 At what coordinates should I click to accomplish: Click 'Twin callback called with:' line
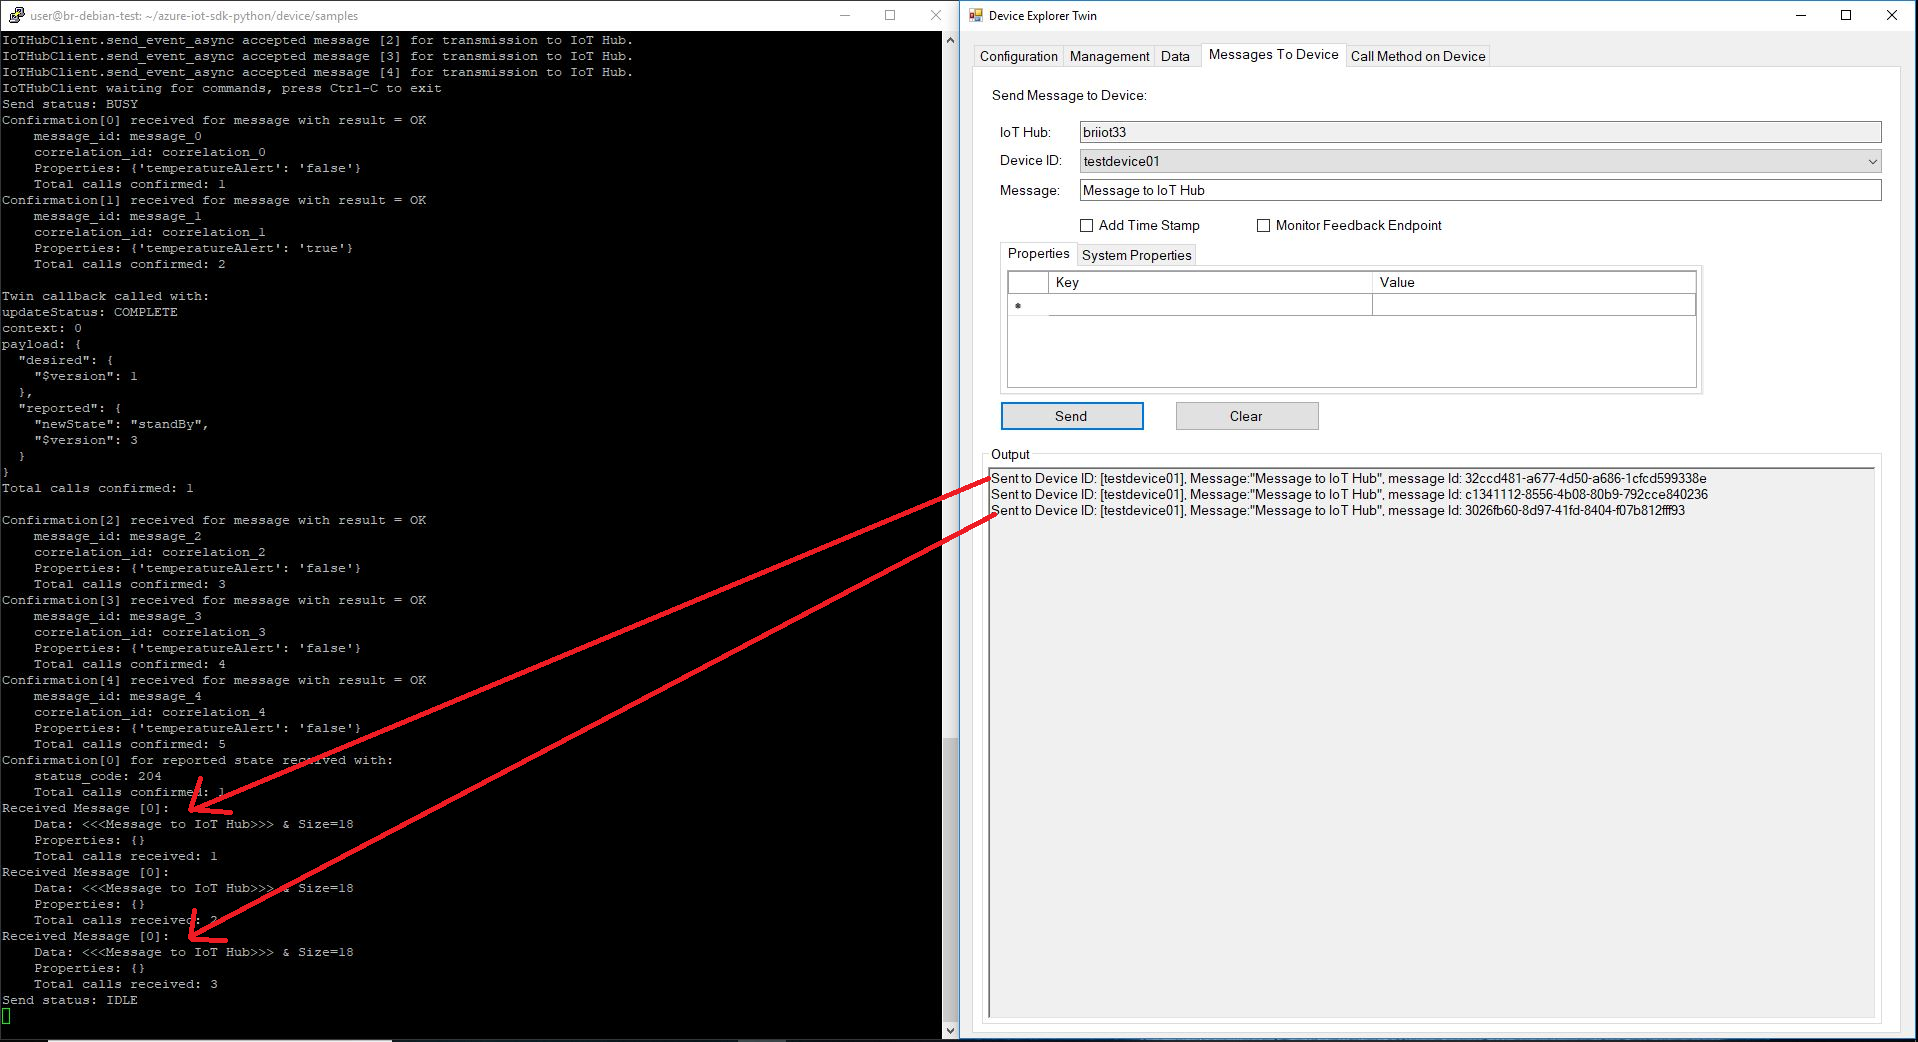tap(105, 296)
